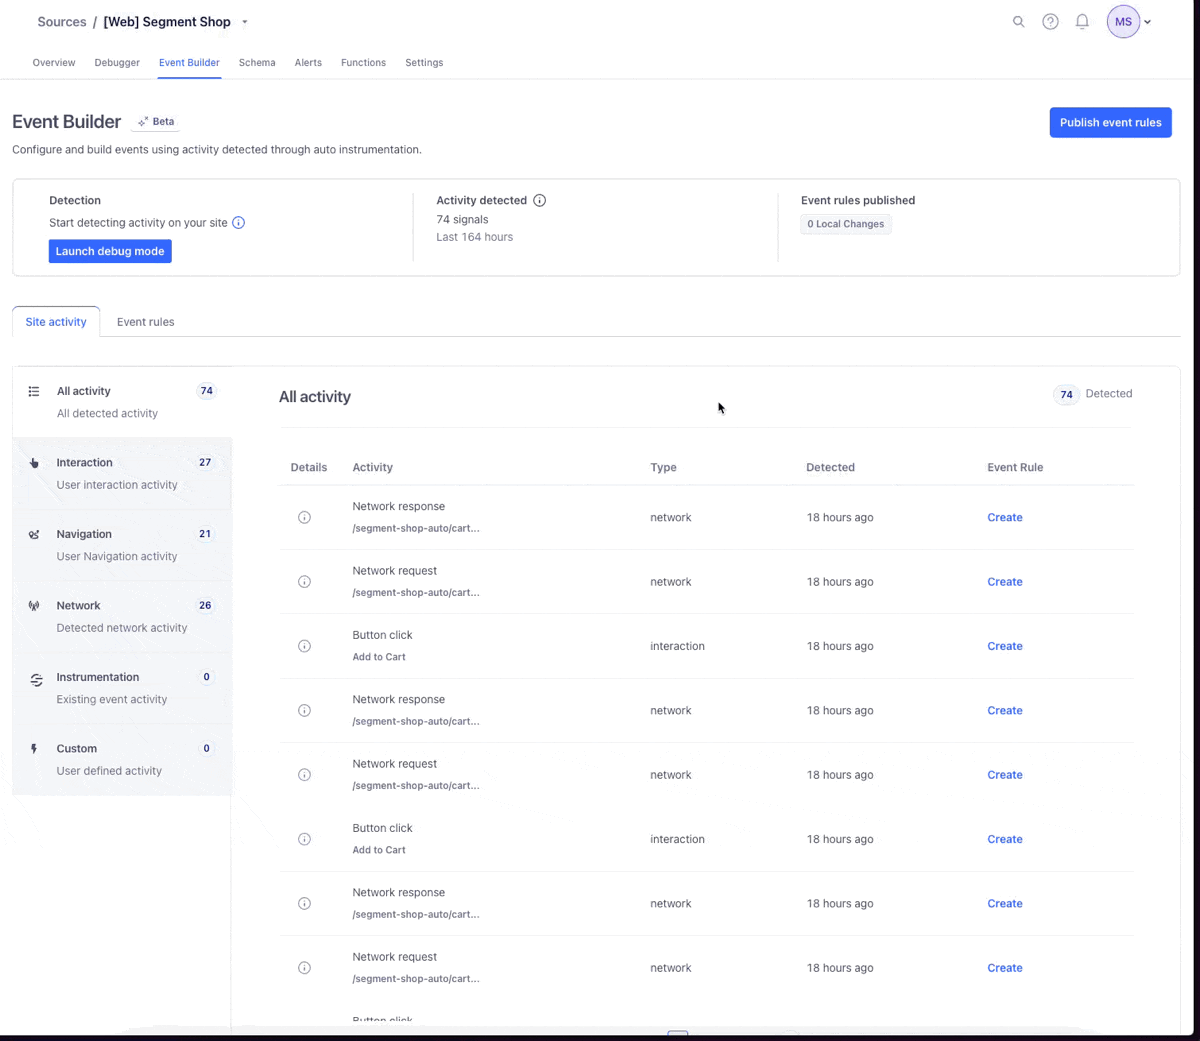Expand the source name dropdown beside Segment Shop
Viewport: 1200px width, 1041px height.
tap(243, 21)
